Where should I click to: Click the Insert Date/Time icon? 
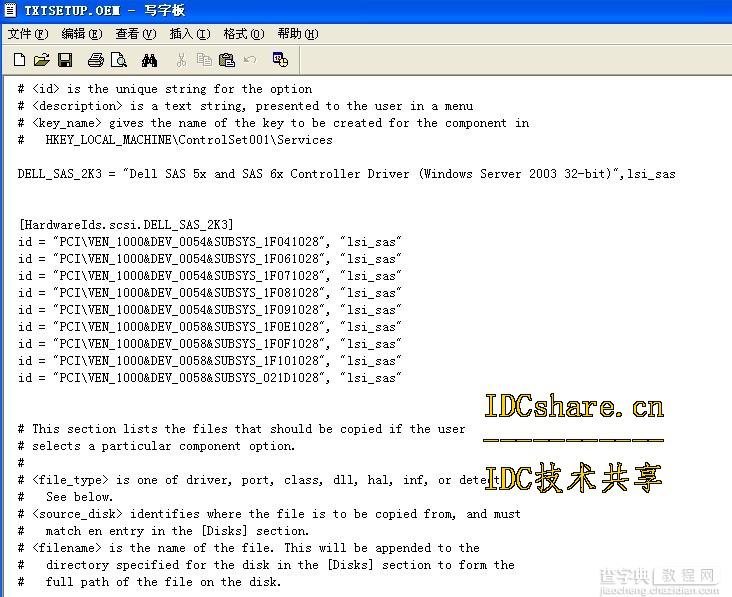click(280, 59)
